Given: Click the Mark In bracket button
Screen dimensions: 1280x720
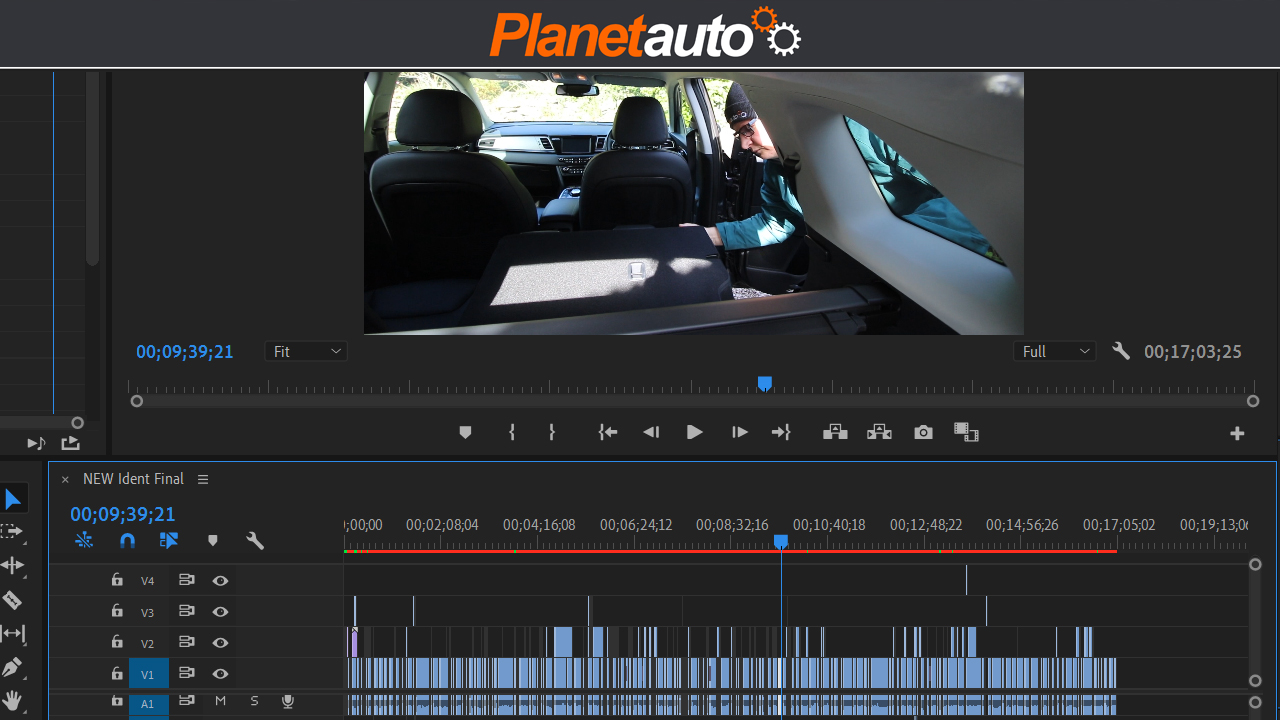Looking at the screenshot, I should [x=512, y=432].
